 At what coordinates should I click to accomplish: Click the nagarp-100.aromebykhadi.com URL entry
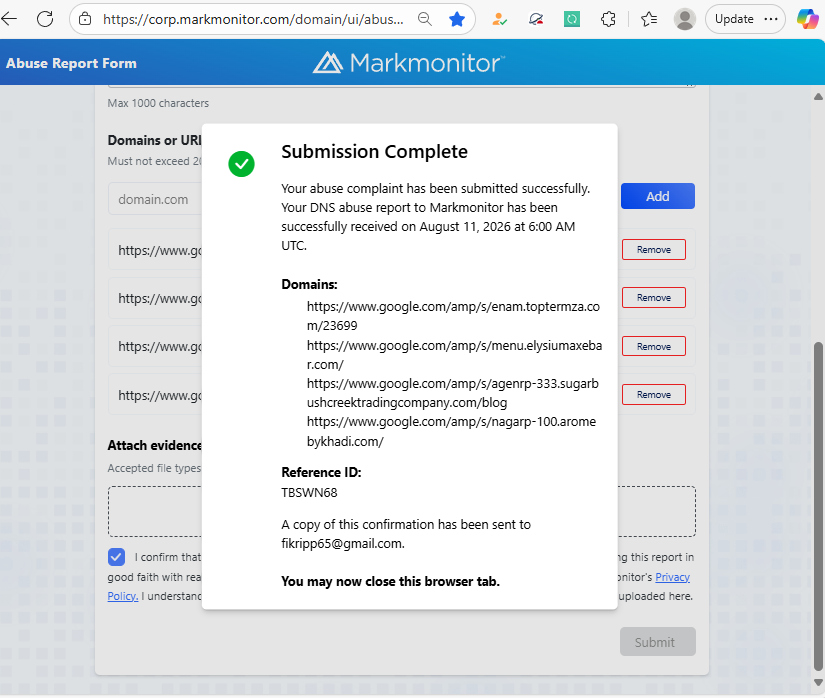[x=451, y=431]
